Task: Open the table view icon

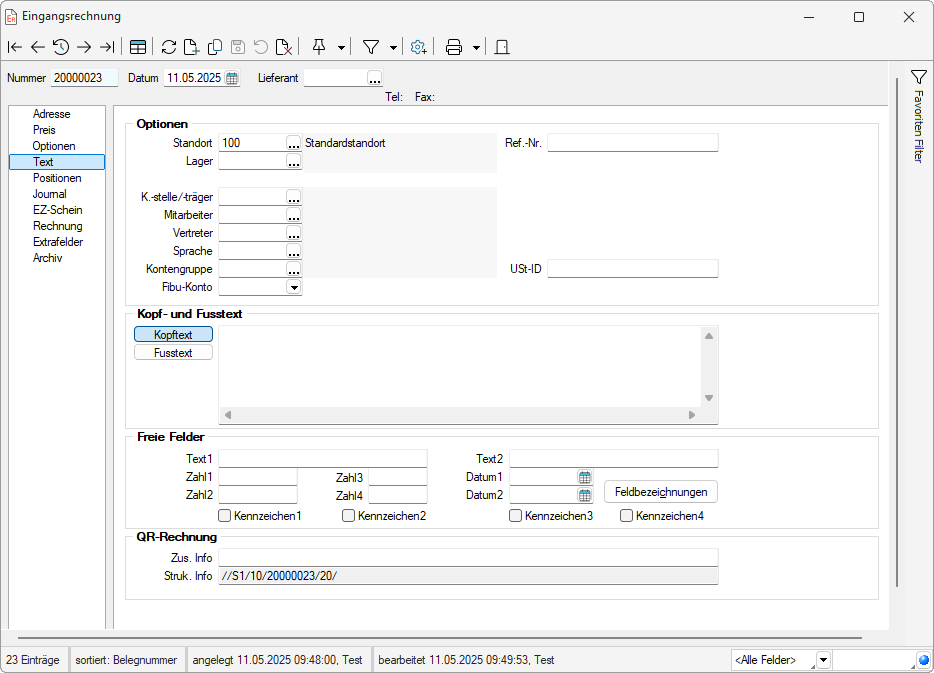Action: click(x=138, y=47)
